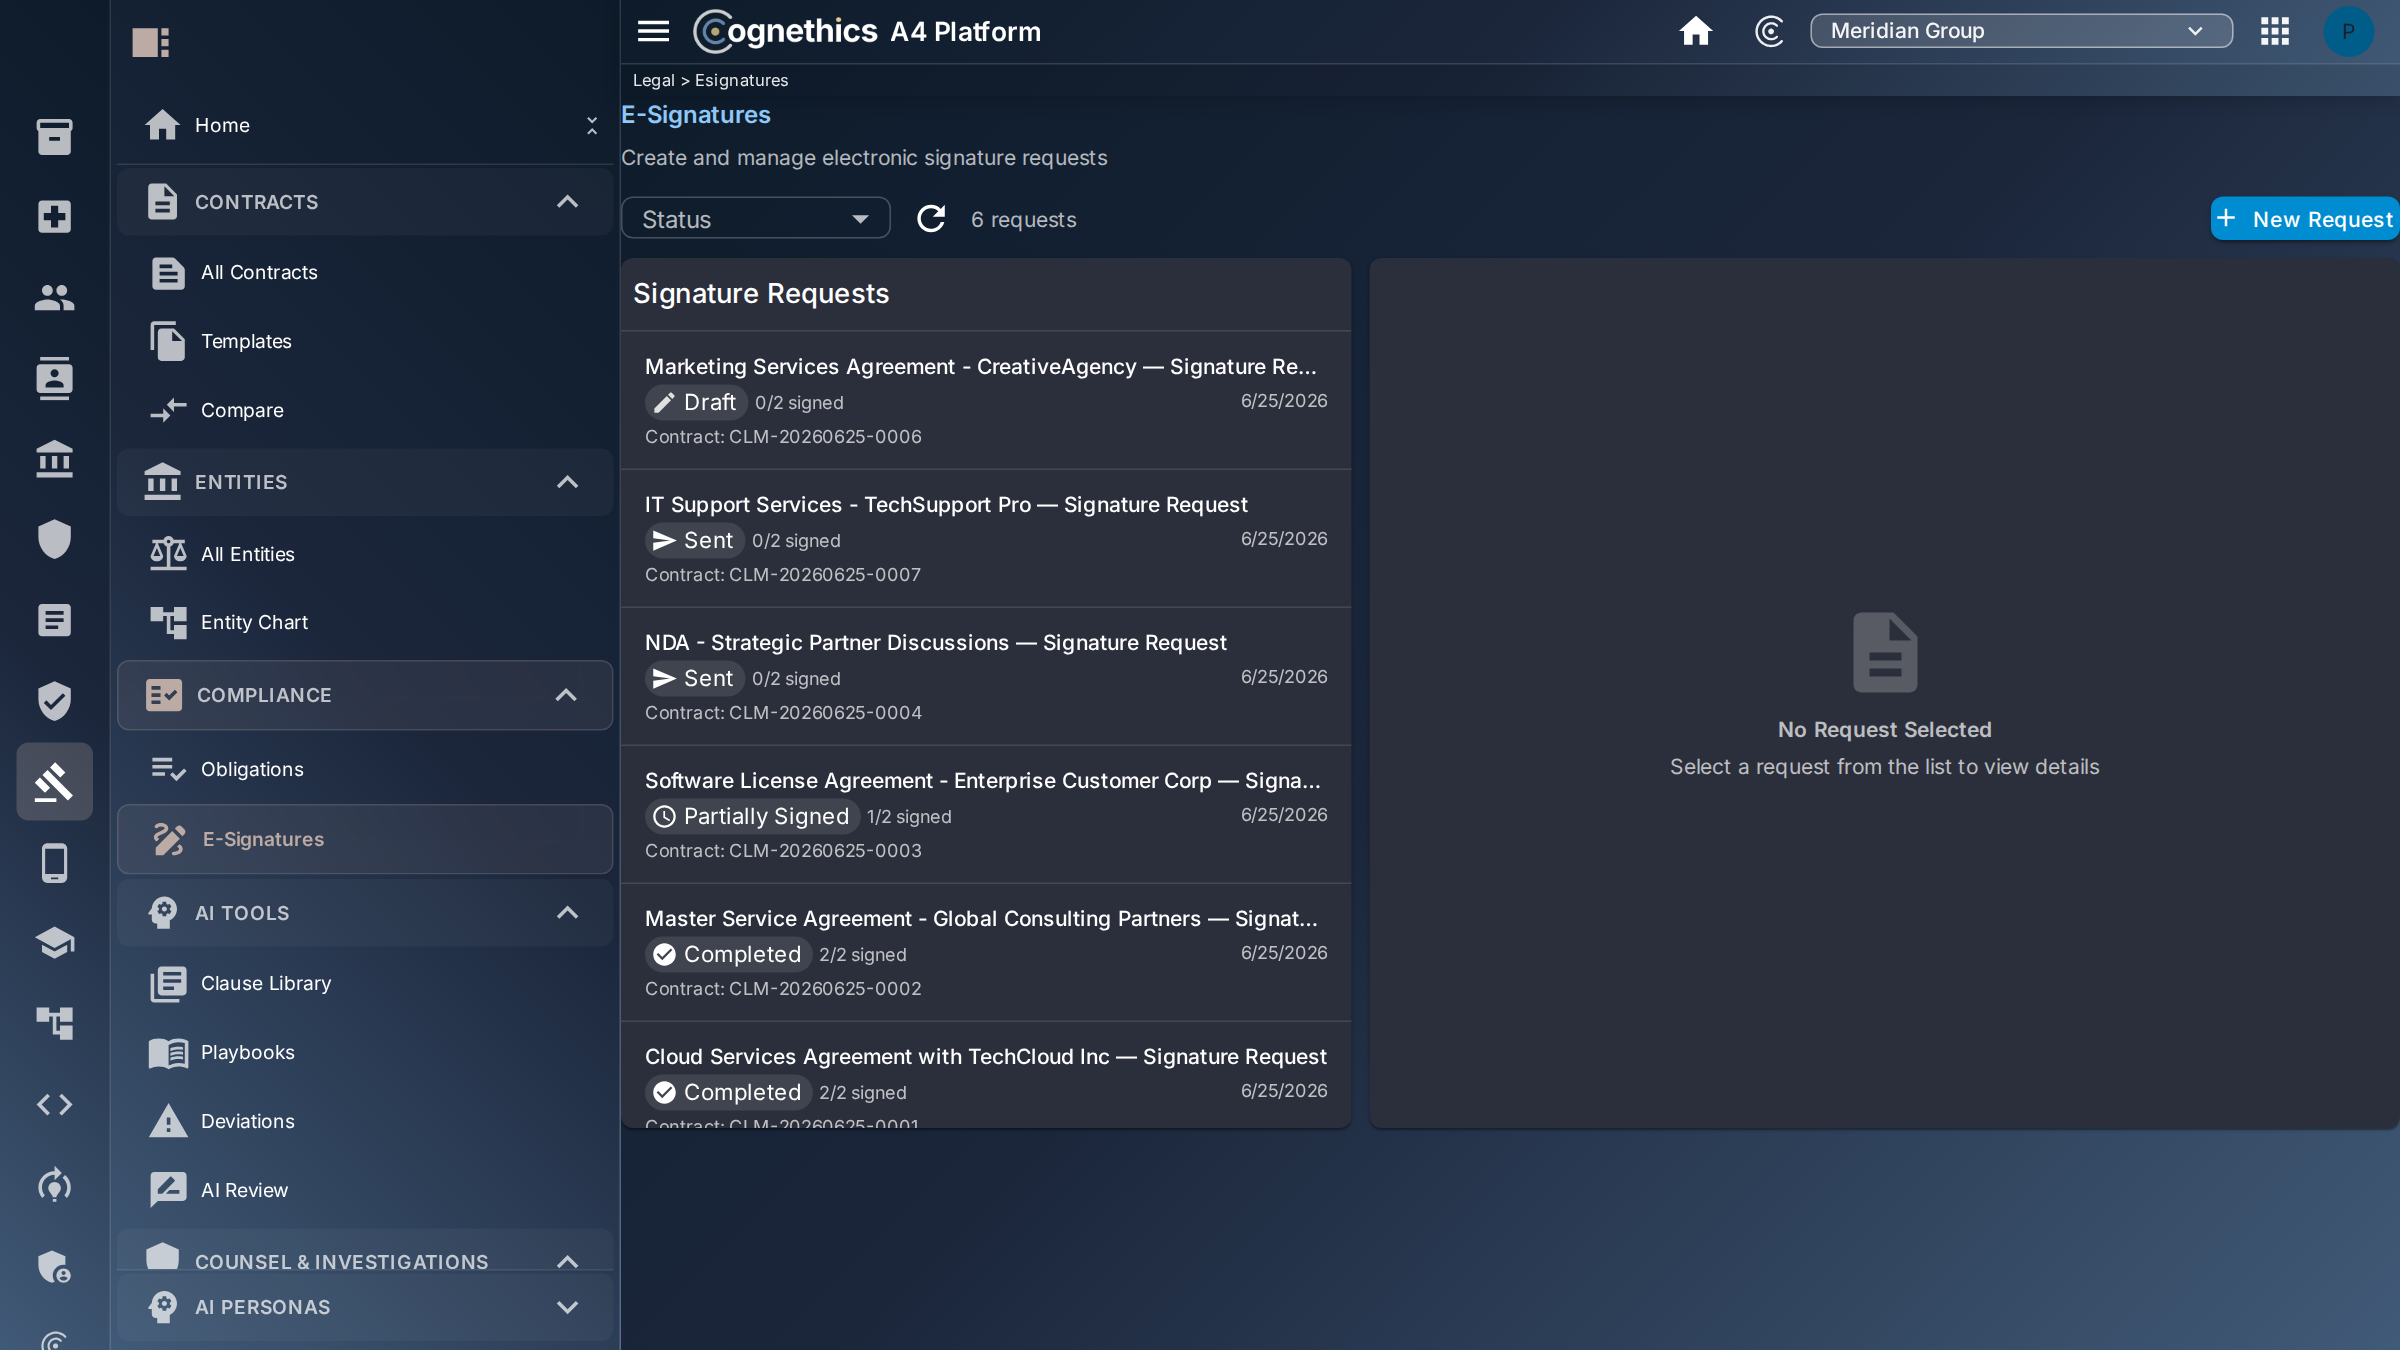
Task: Click the New Request button
Action: tap(2304, 219)
